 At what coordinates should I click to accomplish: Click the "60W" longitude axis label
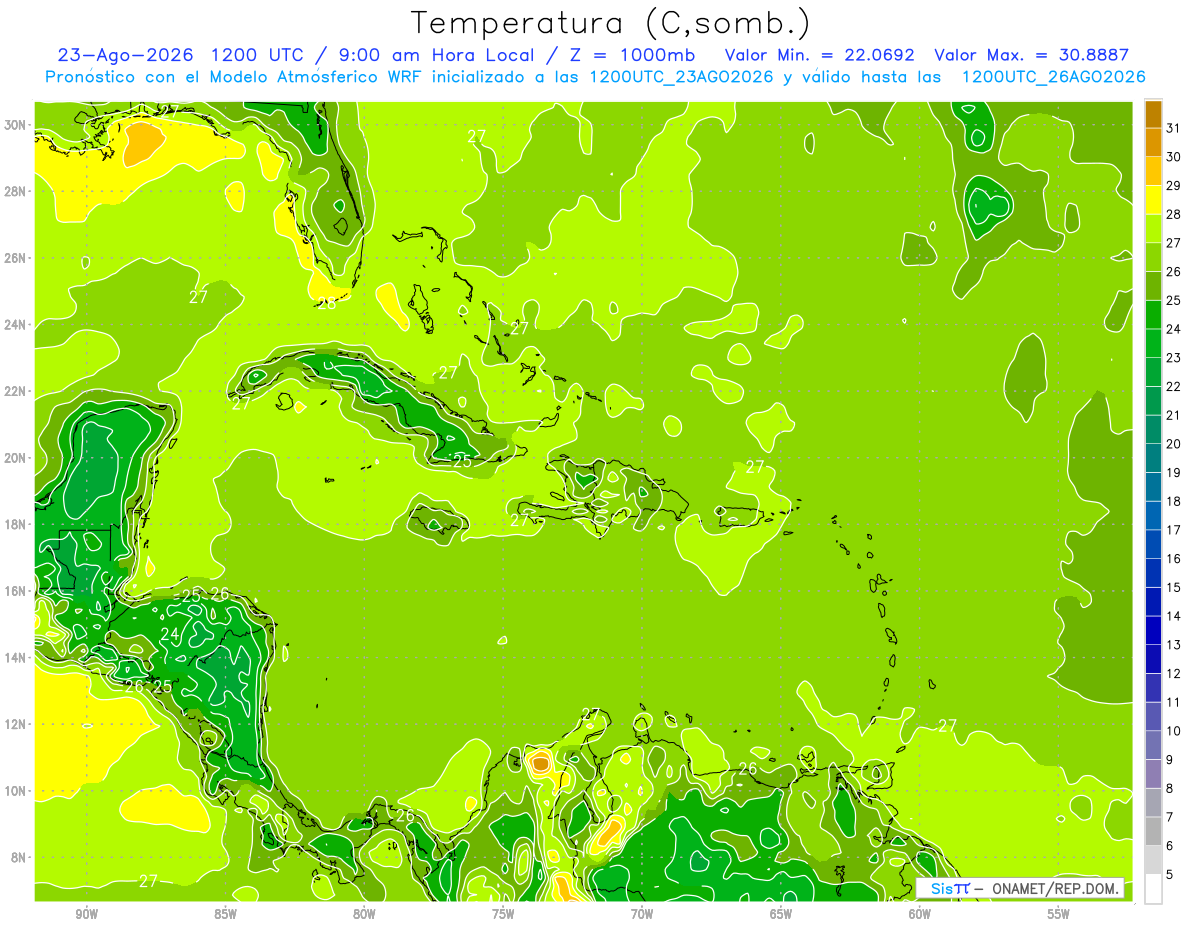point(920,914)
